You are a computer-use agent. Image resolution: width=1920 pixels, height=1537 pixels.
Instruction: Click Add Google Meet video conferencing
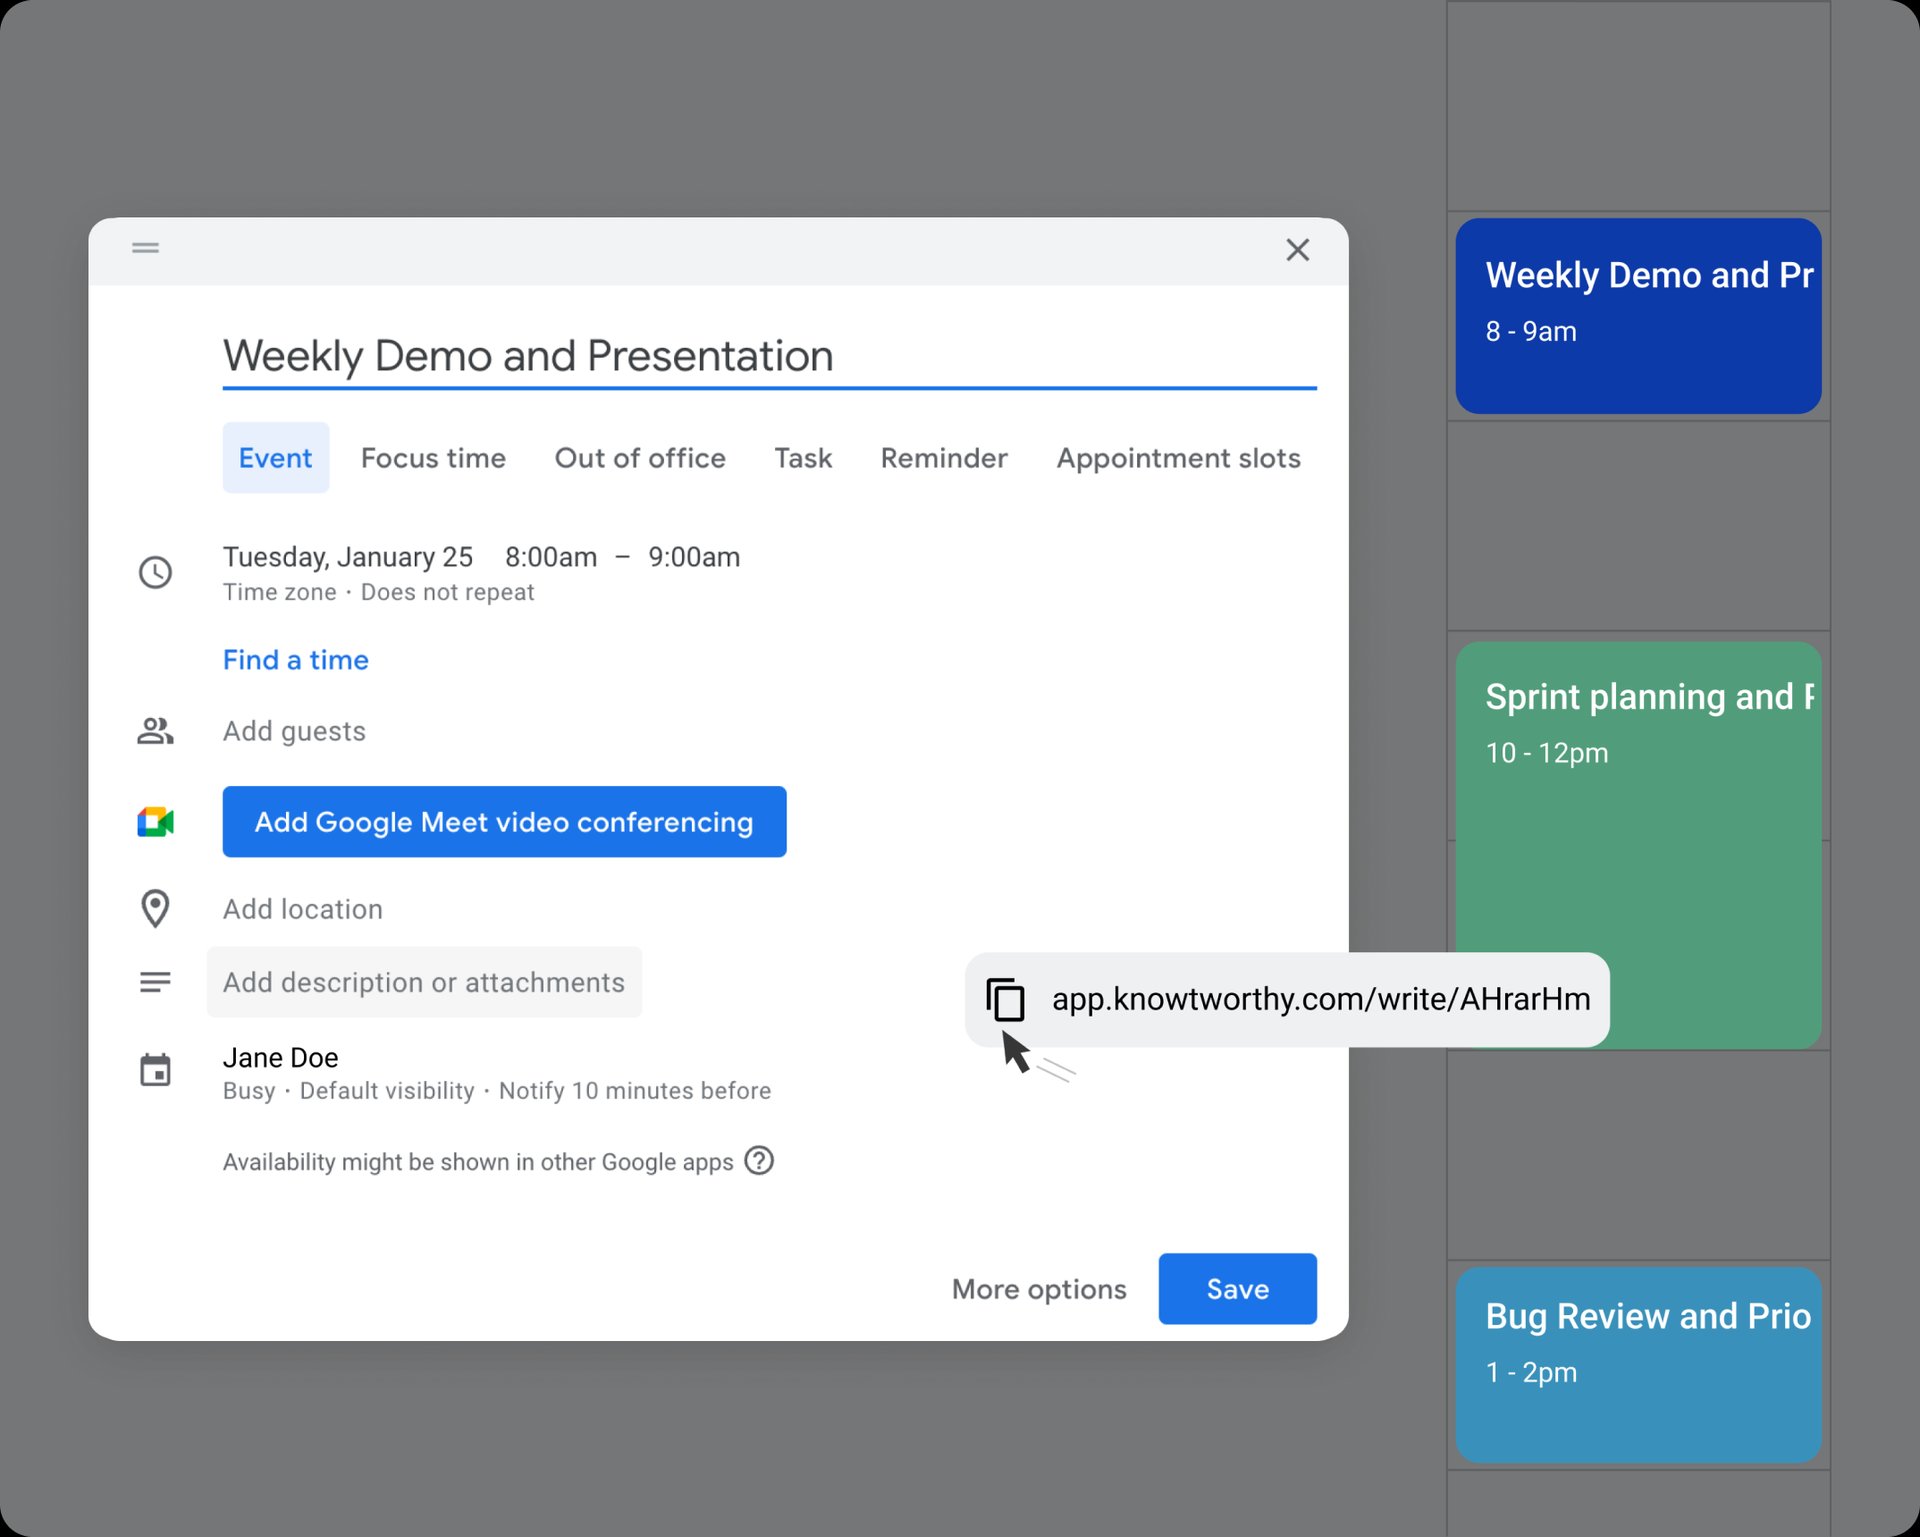coord(504,822)
